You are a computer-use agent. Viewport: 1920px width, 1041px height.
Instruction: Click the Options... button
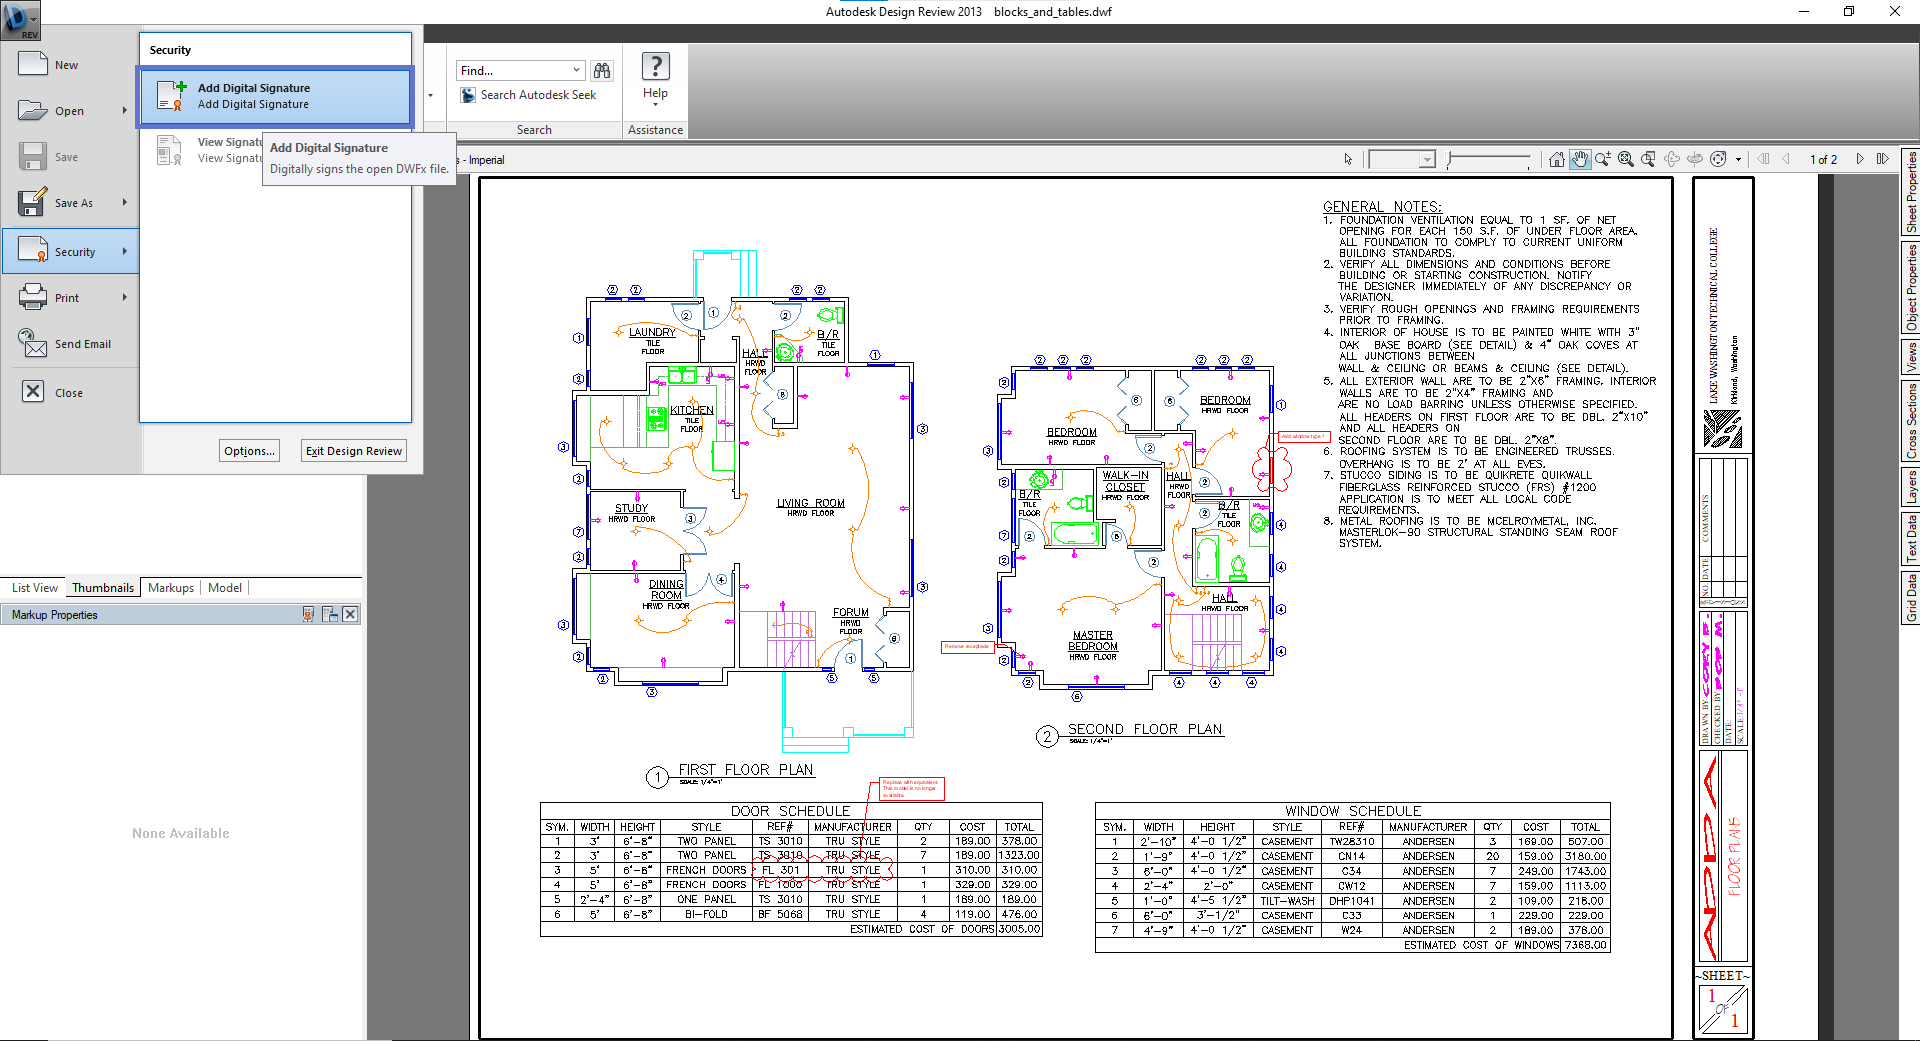click(x=249, y=451)
